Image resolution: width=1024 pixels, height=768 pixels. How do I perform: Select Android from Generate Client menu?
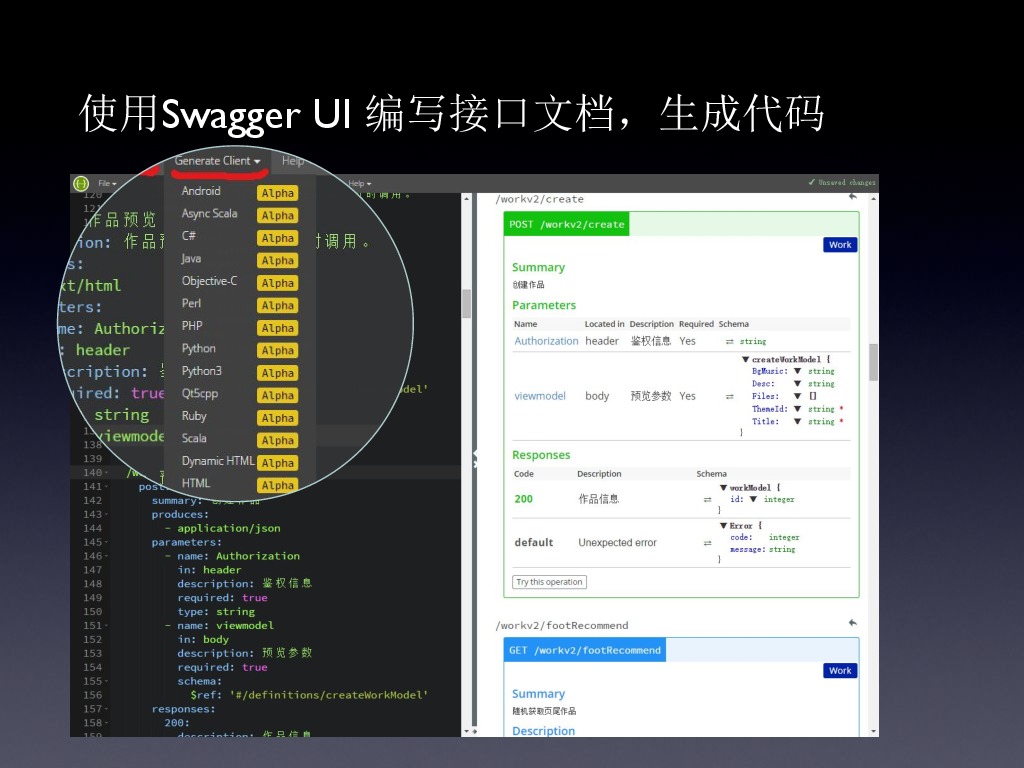click(201, 191)
